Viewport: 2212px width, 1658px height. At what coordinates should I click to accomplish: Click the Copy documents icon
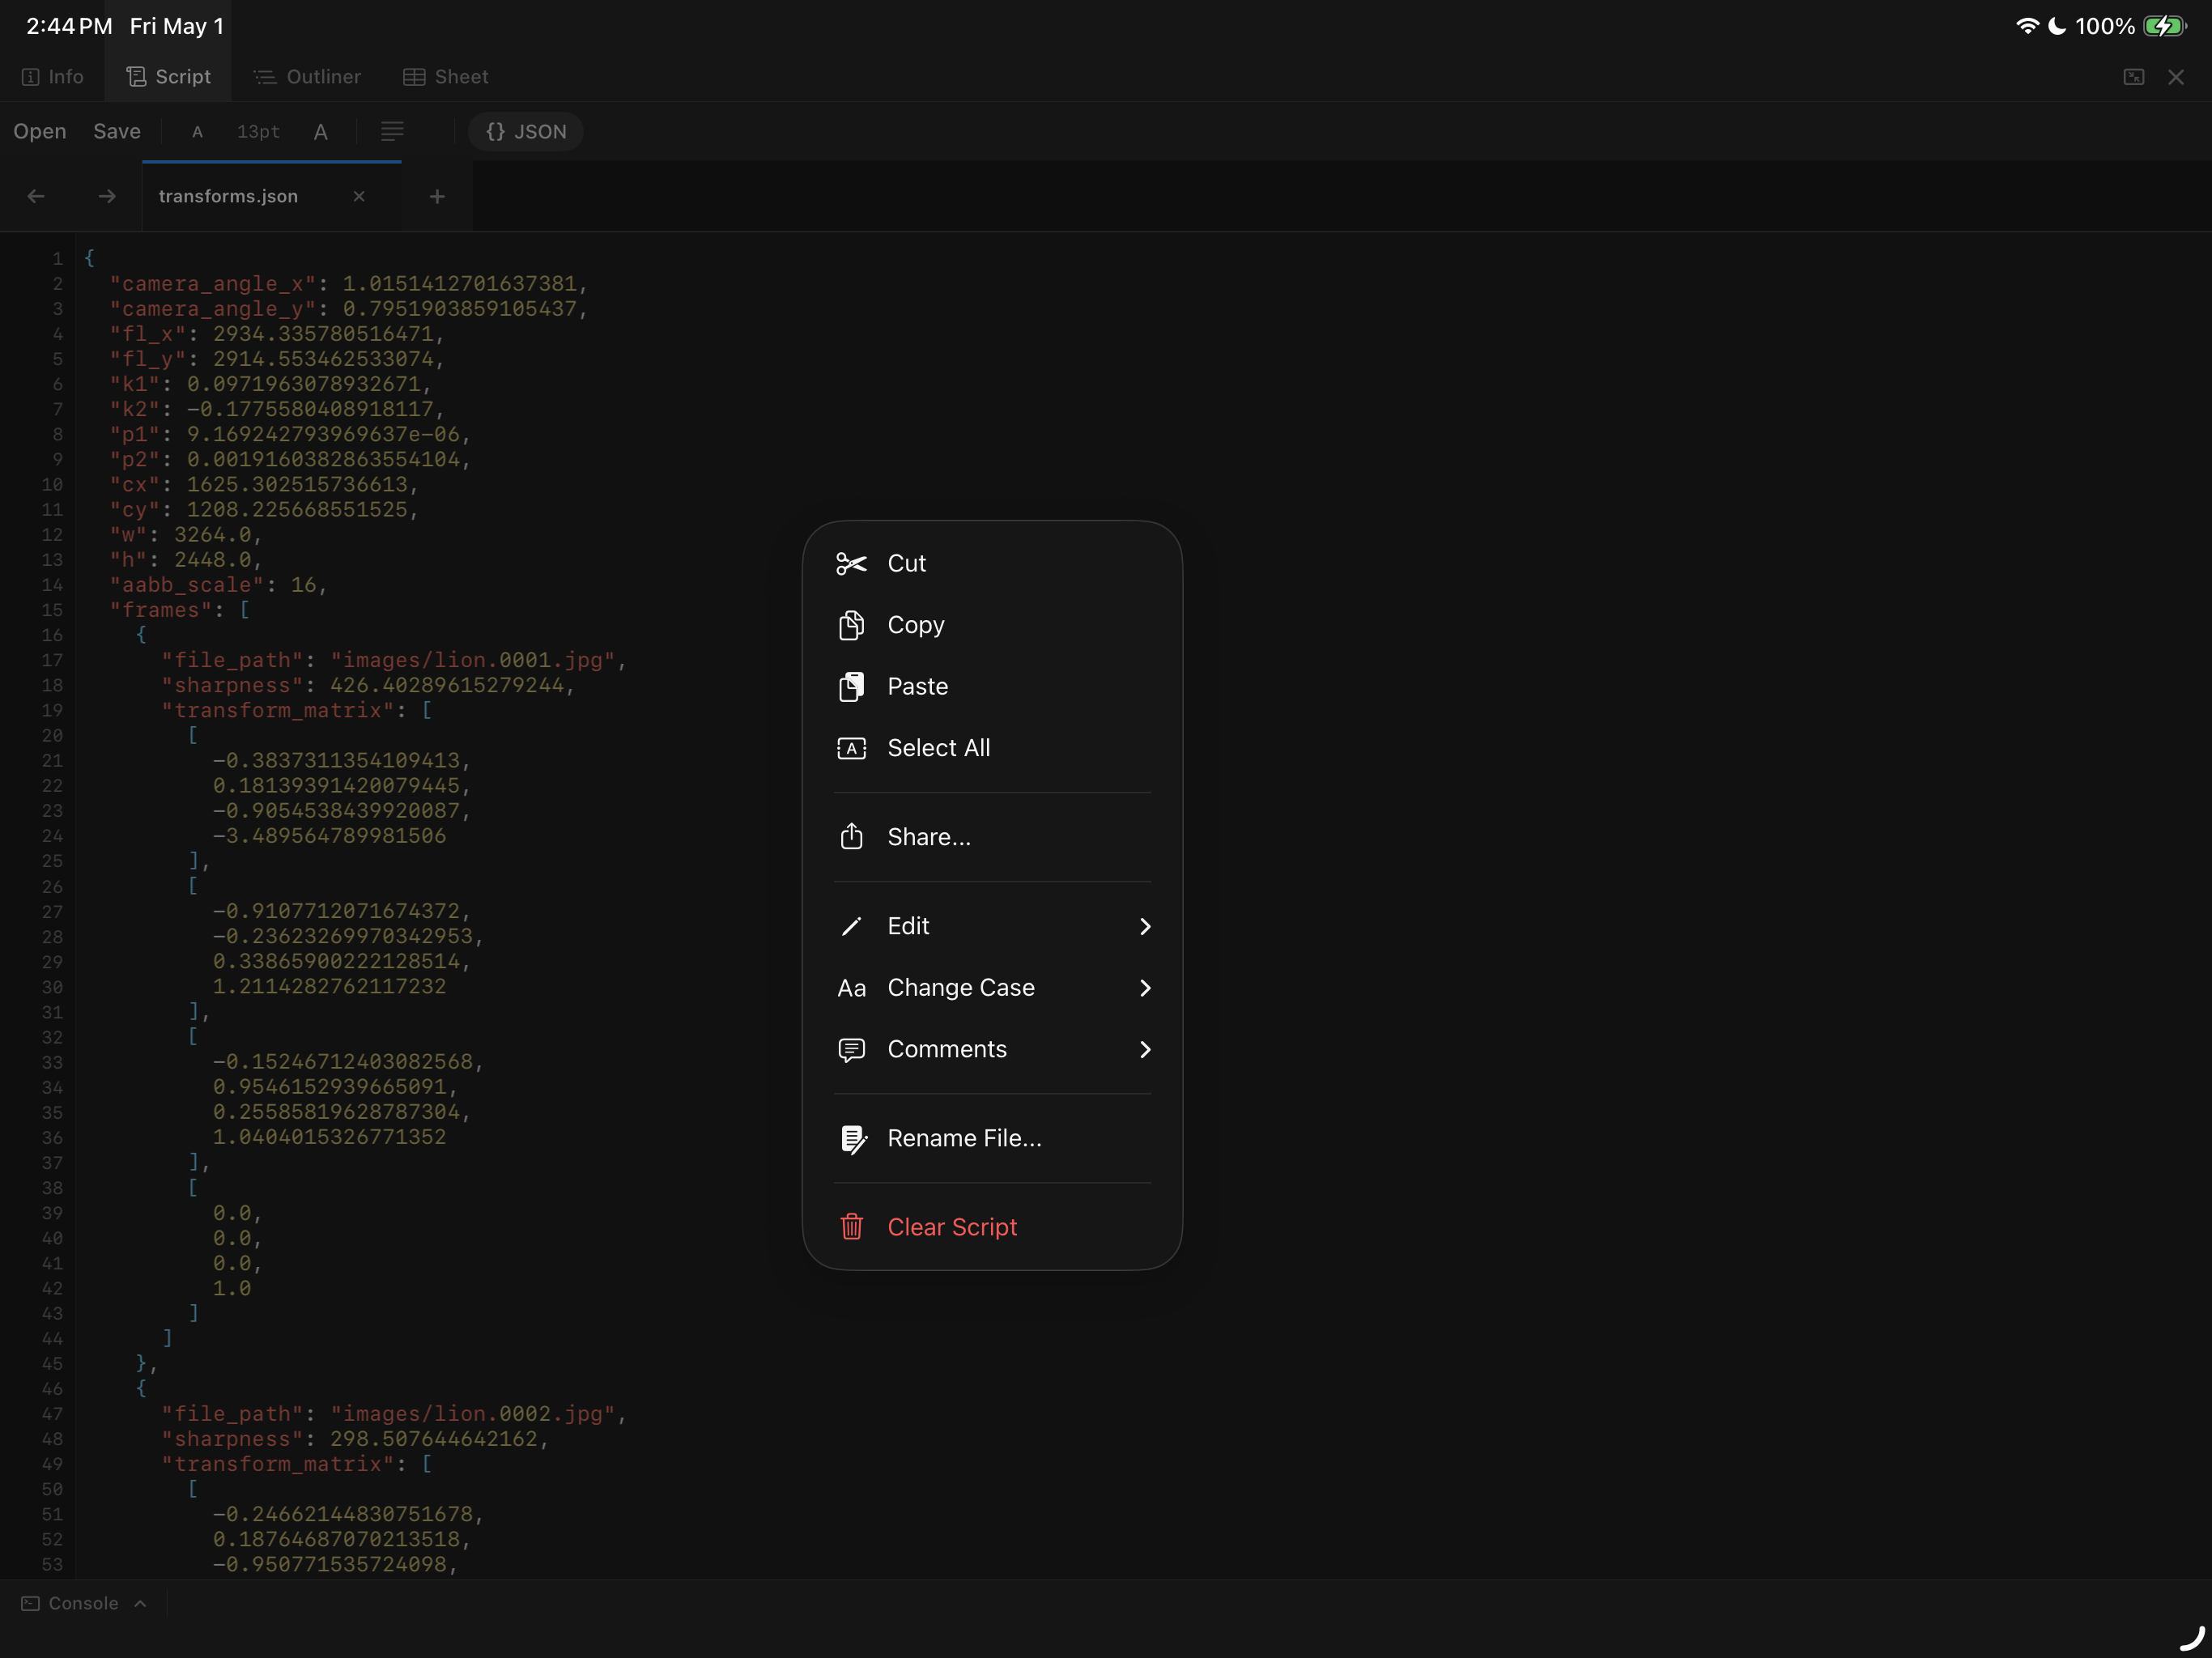pos(851,625)
